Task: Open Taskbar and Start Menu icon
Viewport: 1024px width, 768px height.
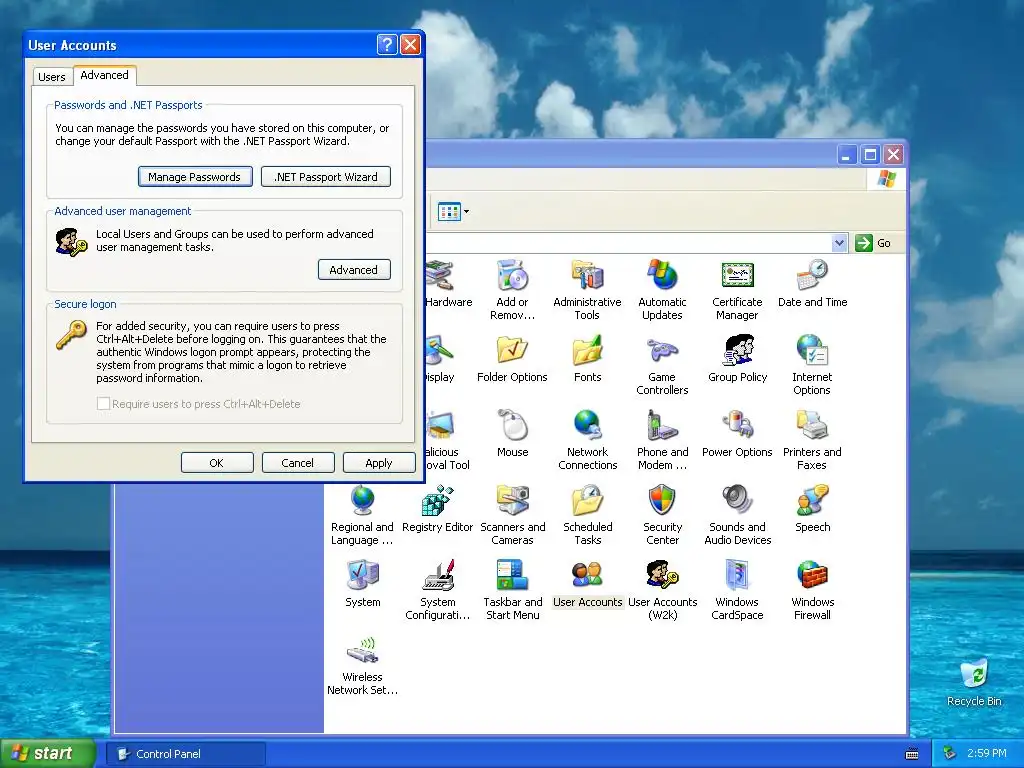Action: pyautogui.click(x=513, y=576)
